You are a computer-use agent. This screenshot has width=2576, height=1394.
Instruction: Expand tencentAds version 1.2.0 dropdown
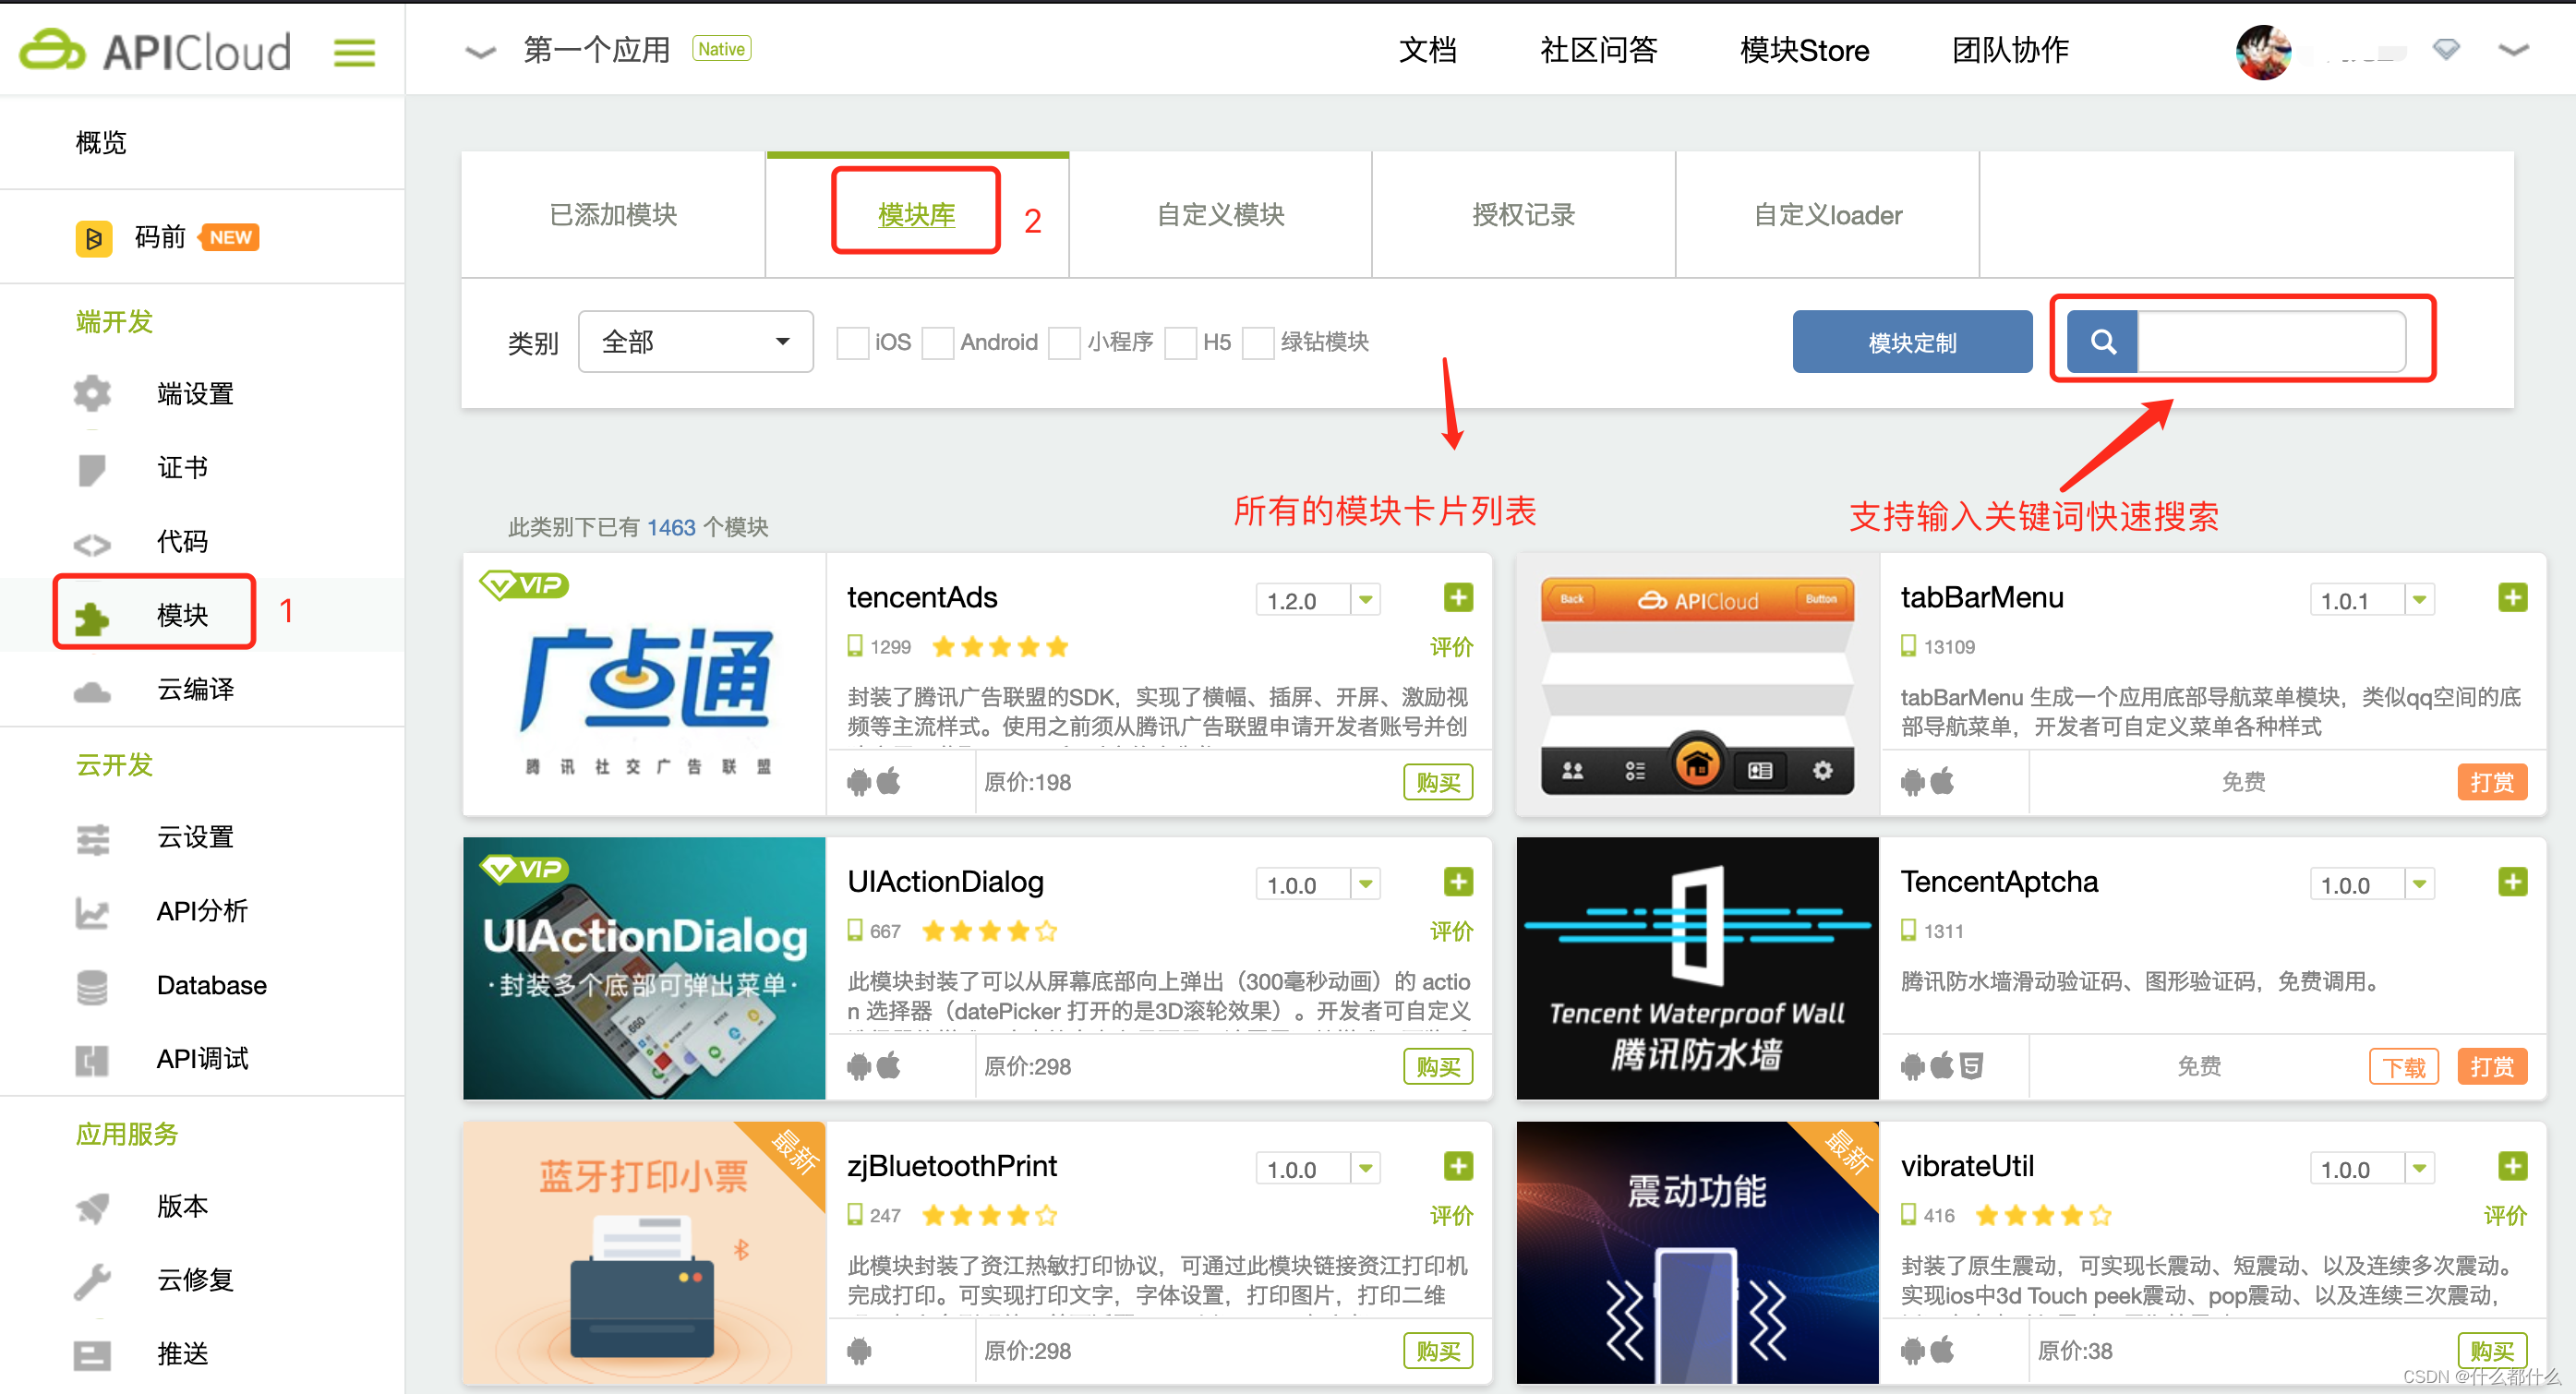click(x=1365, y=600)
